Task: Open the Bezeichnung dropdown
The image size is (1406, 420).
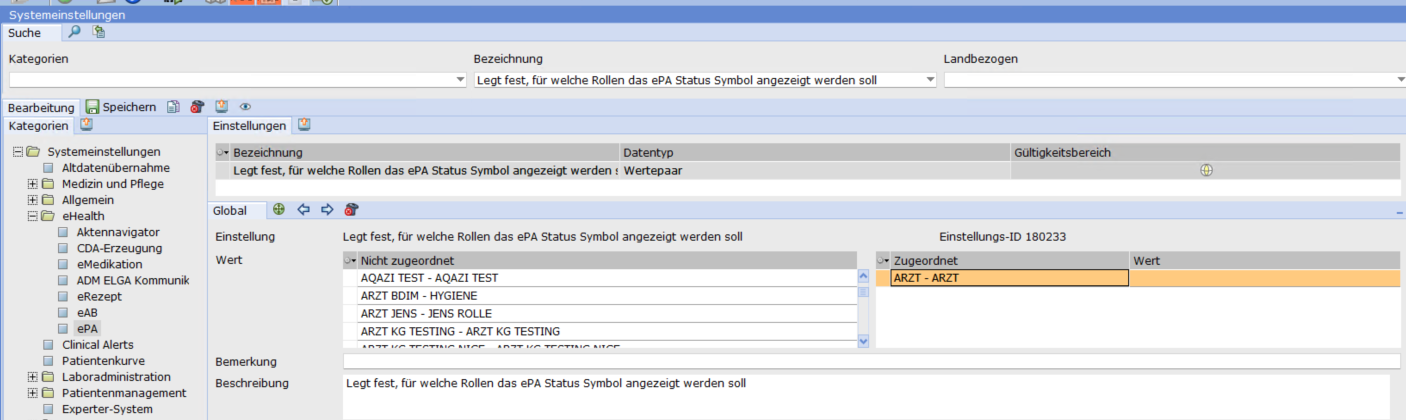Action: [x=930, y=80]
